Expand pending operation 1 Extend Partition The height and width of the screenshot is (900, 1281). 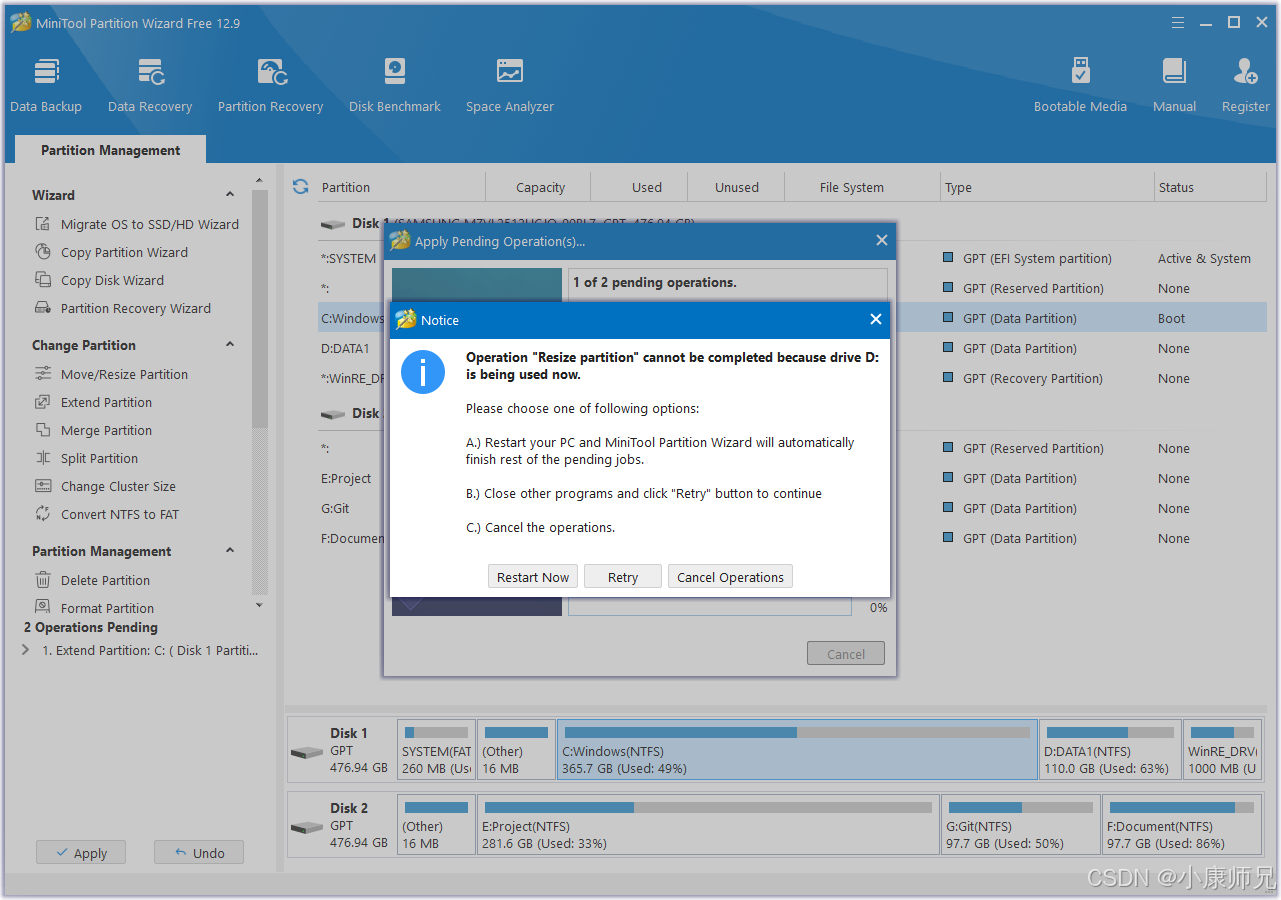pyautogui.click(x=26, y=650)
